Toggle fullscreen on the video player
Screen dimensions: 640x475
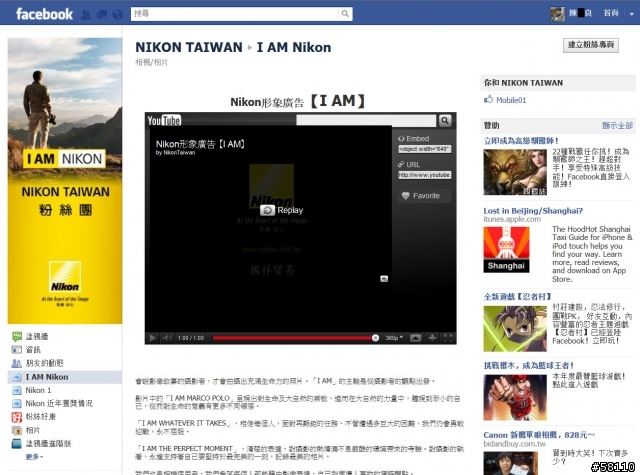click(x=448, y=337)
